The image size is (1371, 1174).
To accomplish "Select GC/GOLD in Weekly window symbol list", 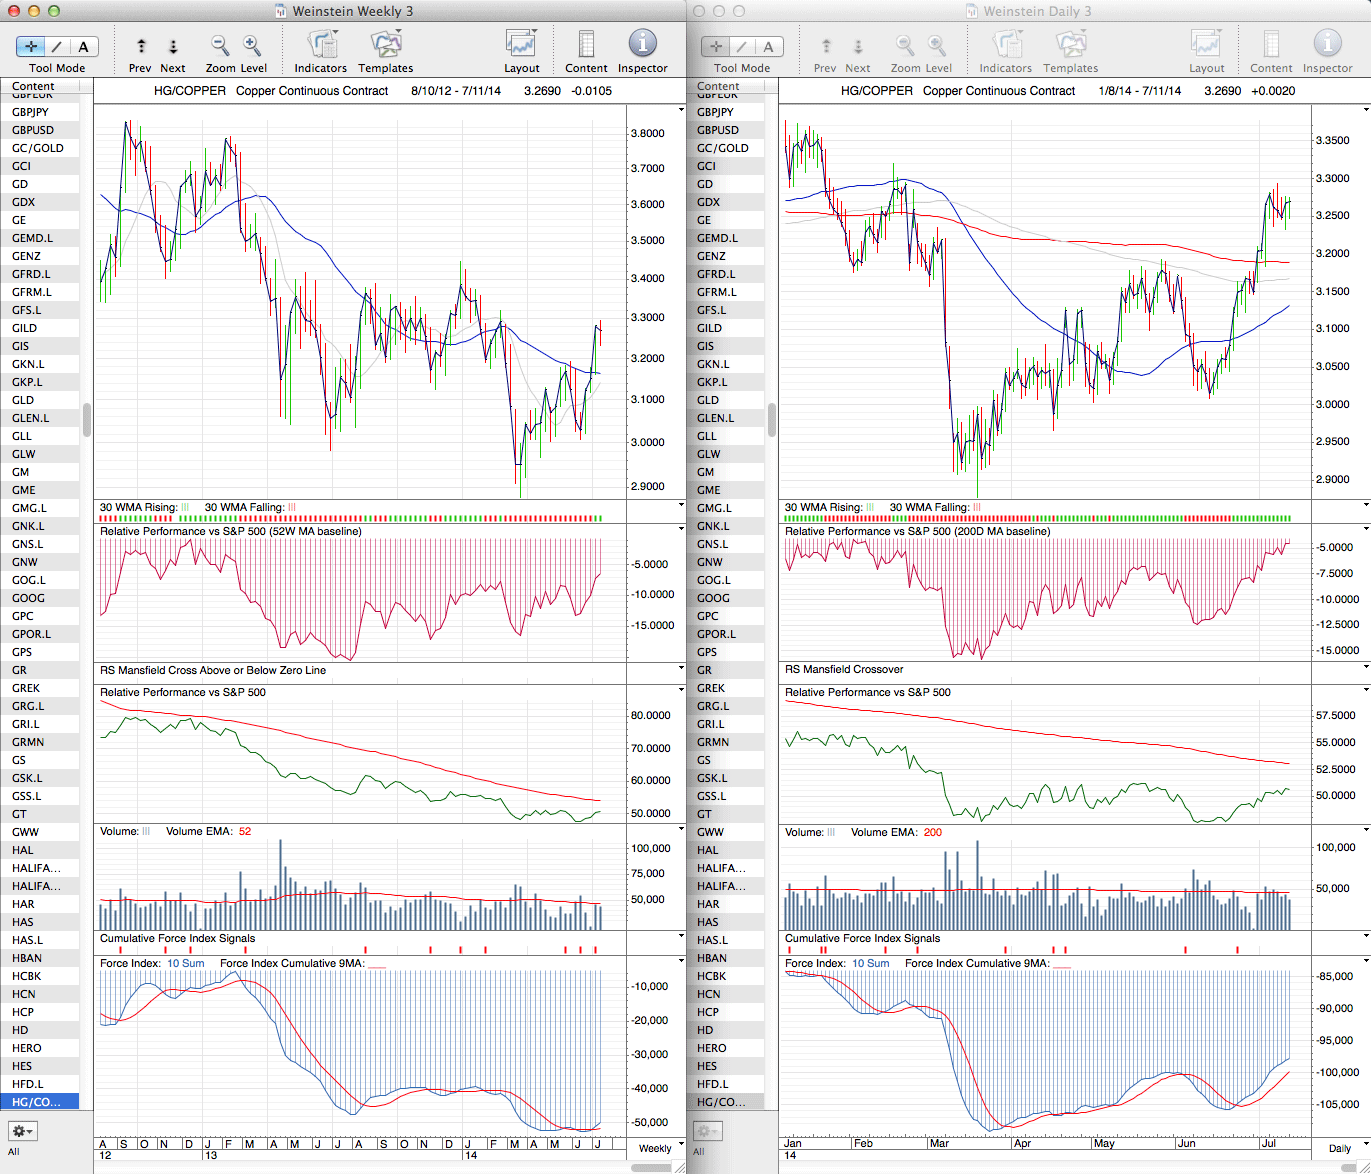I will point(38,148).
